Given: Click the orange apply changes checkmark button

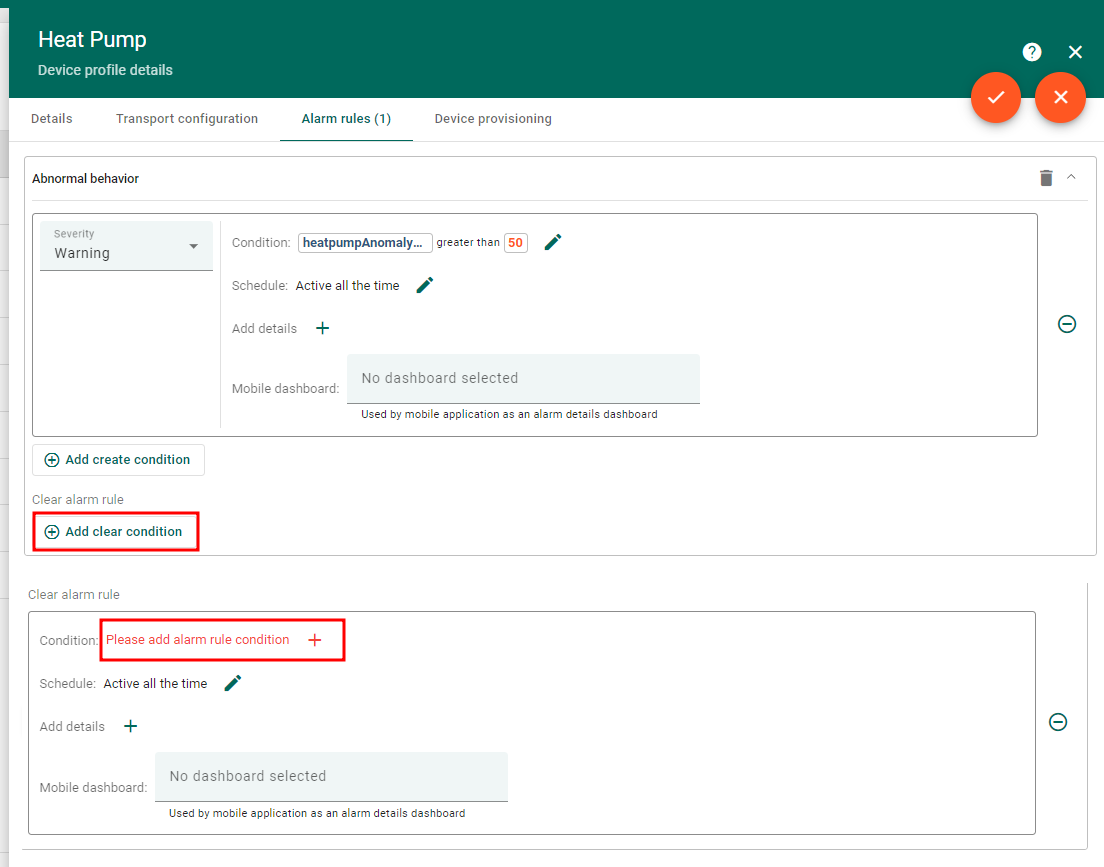Looking at the screenshot, I should pyautogui.click(x=995, y=97).
